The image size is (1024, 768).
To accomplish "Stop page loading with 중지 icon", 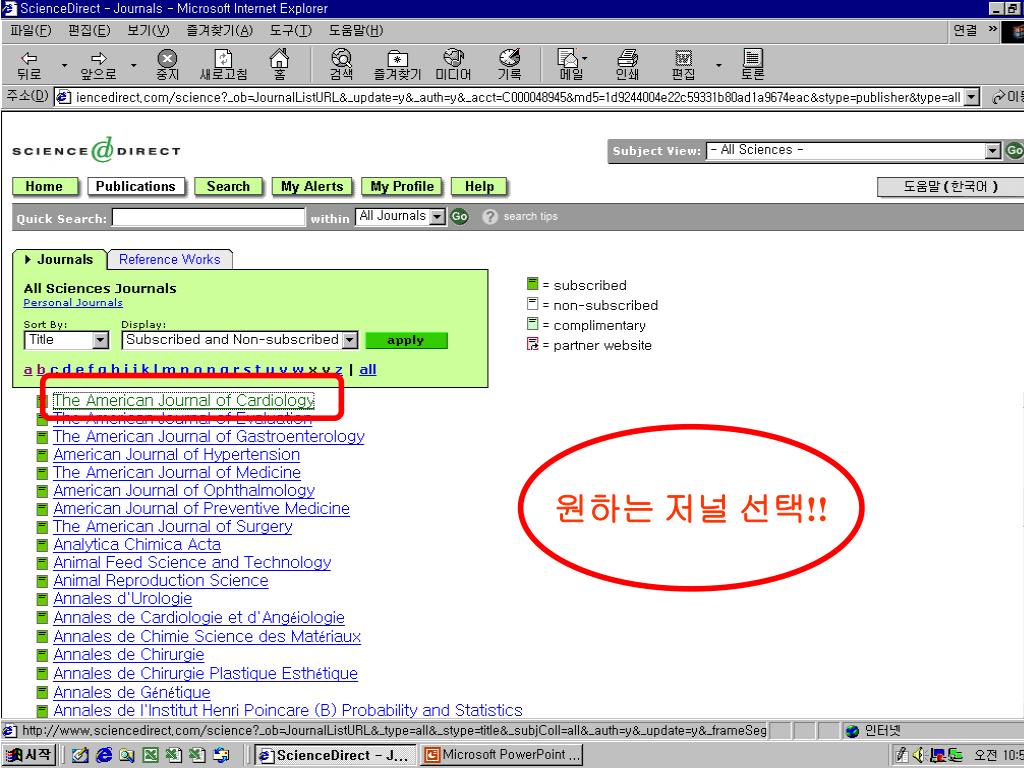I will tap(167, 65).
